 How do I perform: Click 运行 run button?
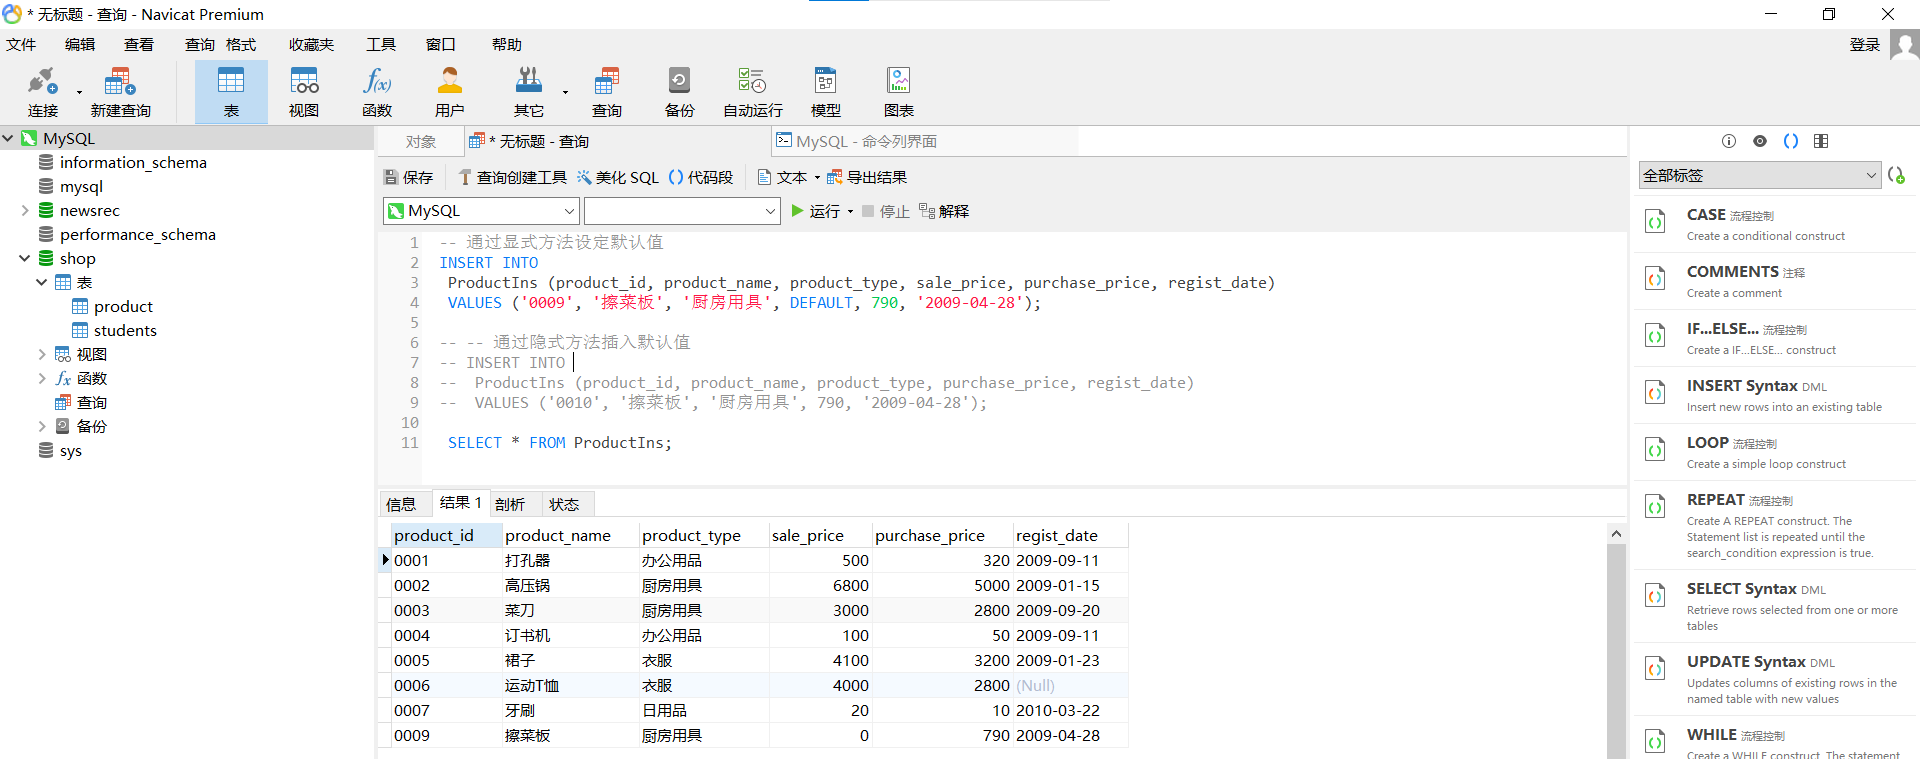click(x=815, y=211)
